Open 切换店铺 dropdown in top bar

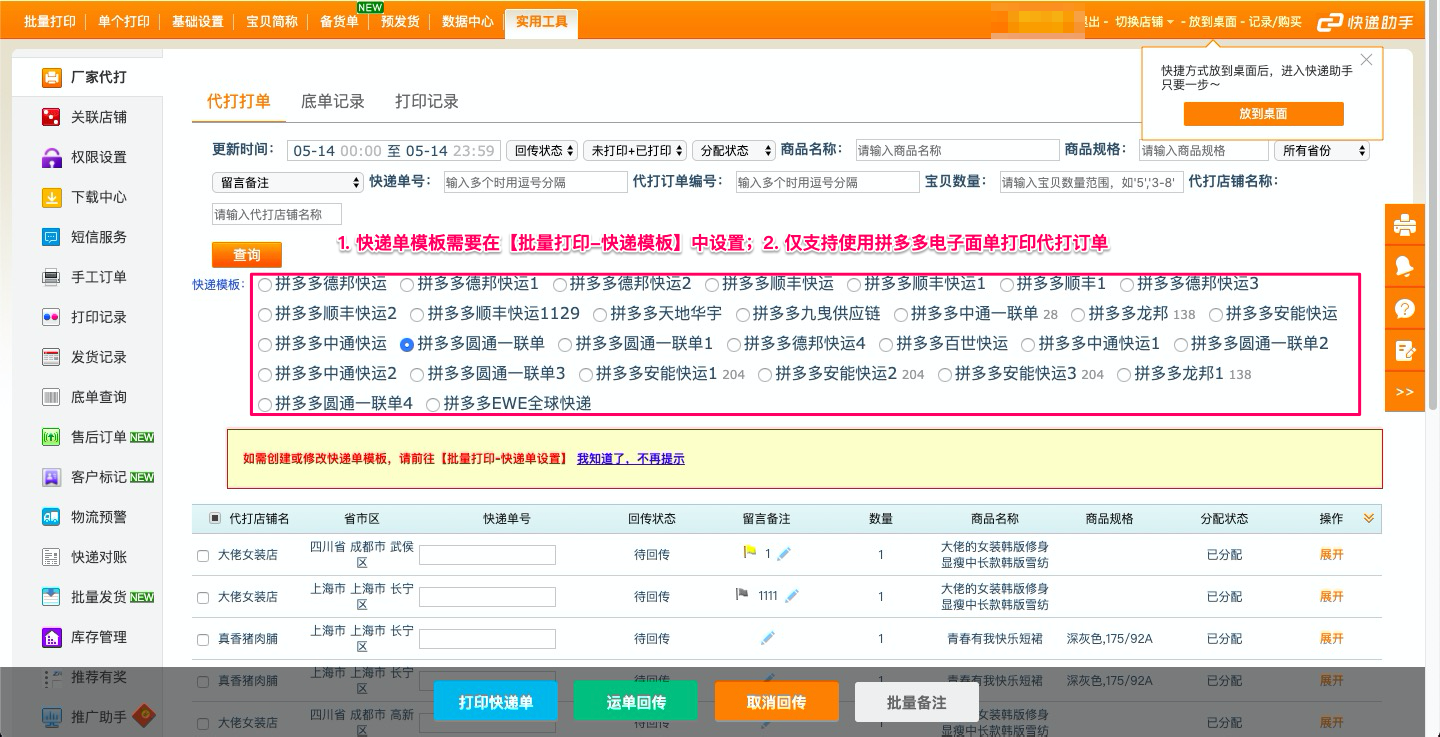[x=1144, y=21]
